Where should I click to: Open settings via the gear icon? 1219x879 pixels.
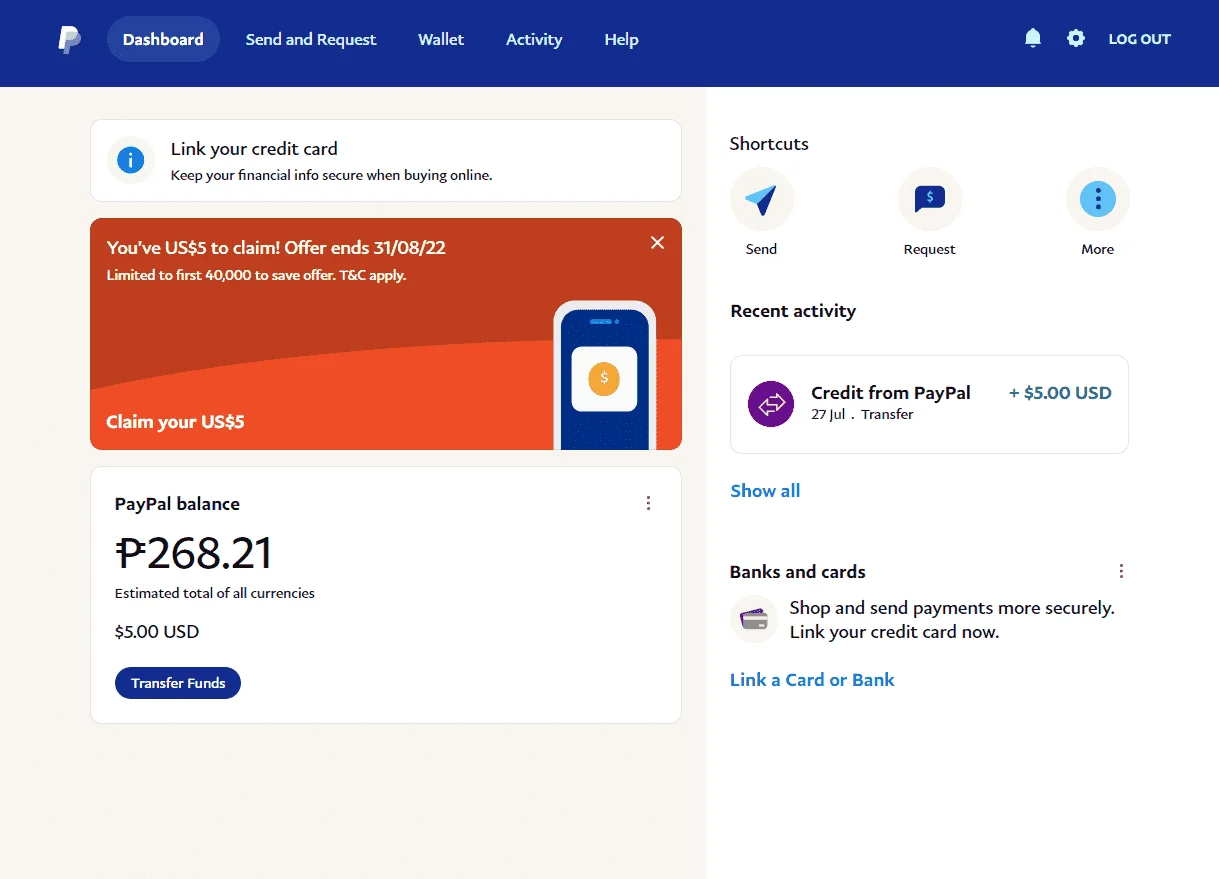(x=1076, y=39)
